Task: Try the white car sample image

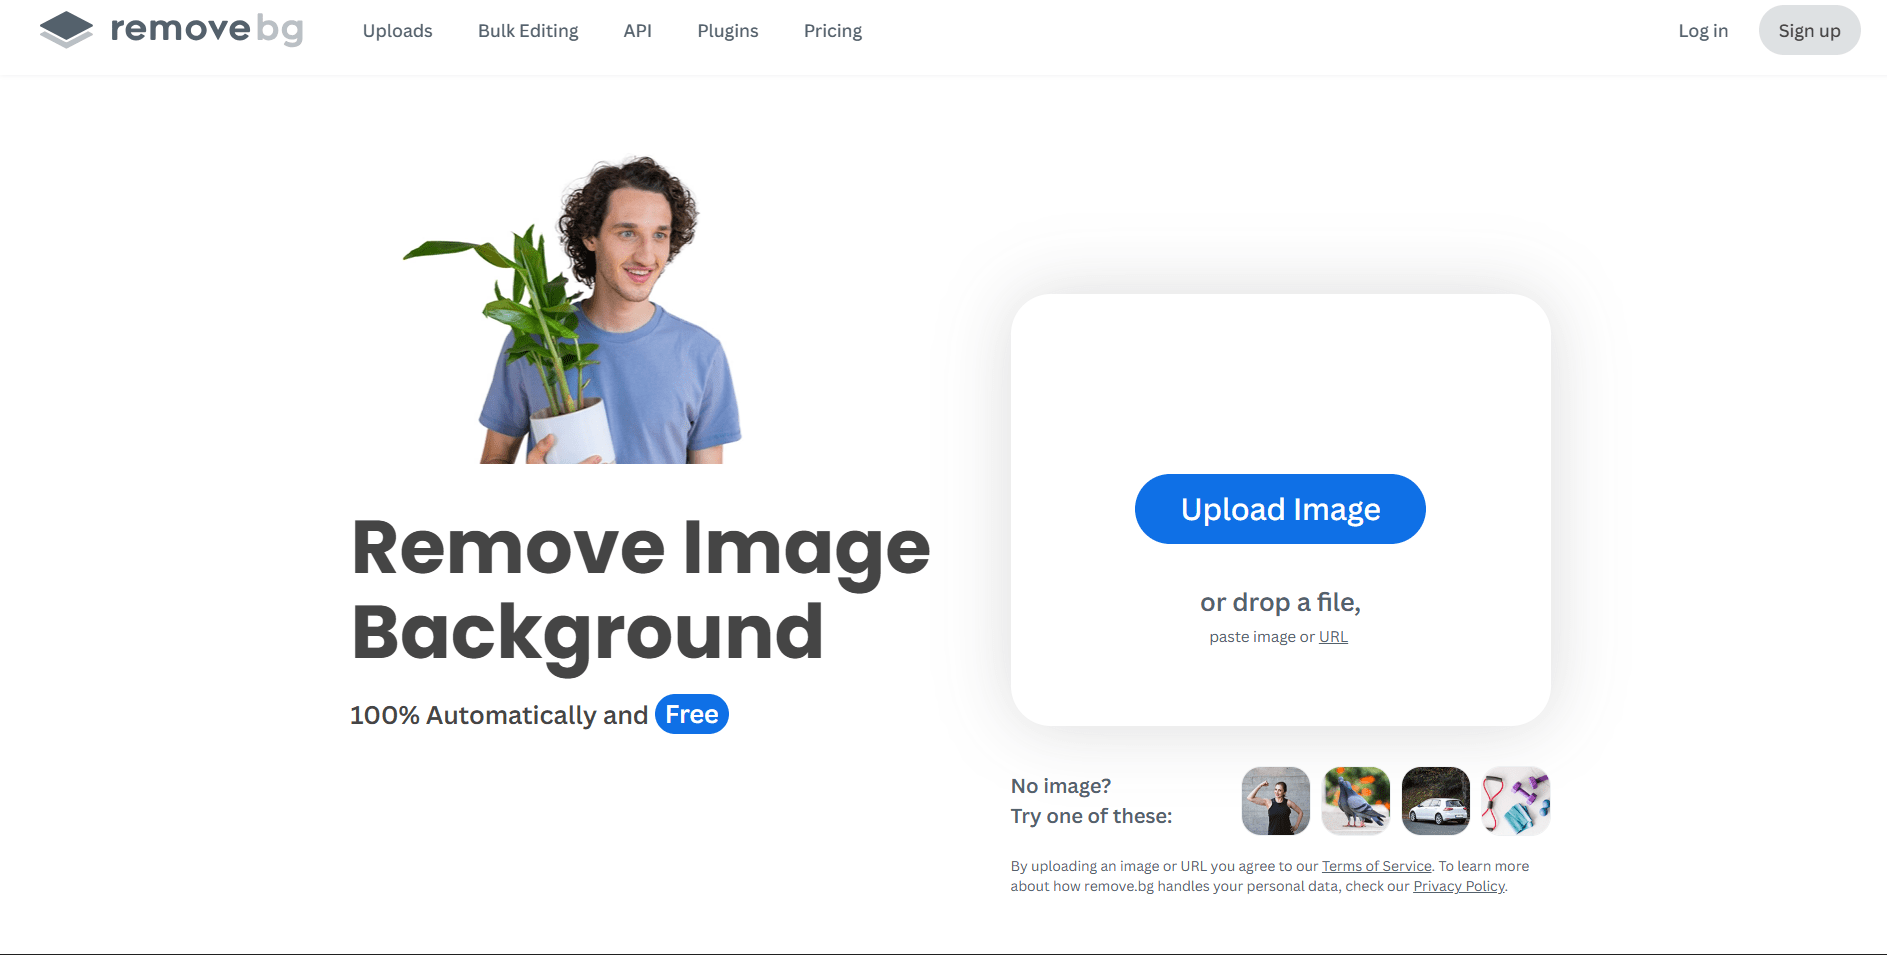Action: click(x=1436, y=801)
